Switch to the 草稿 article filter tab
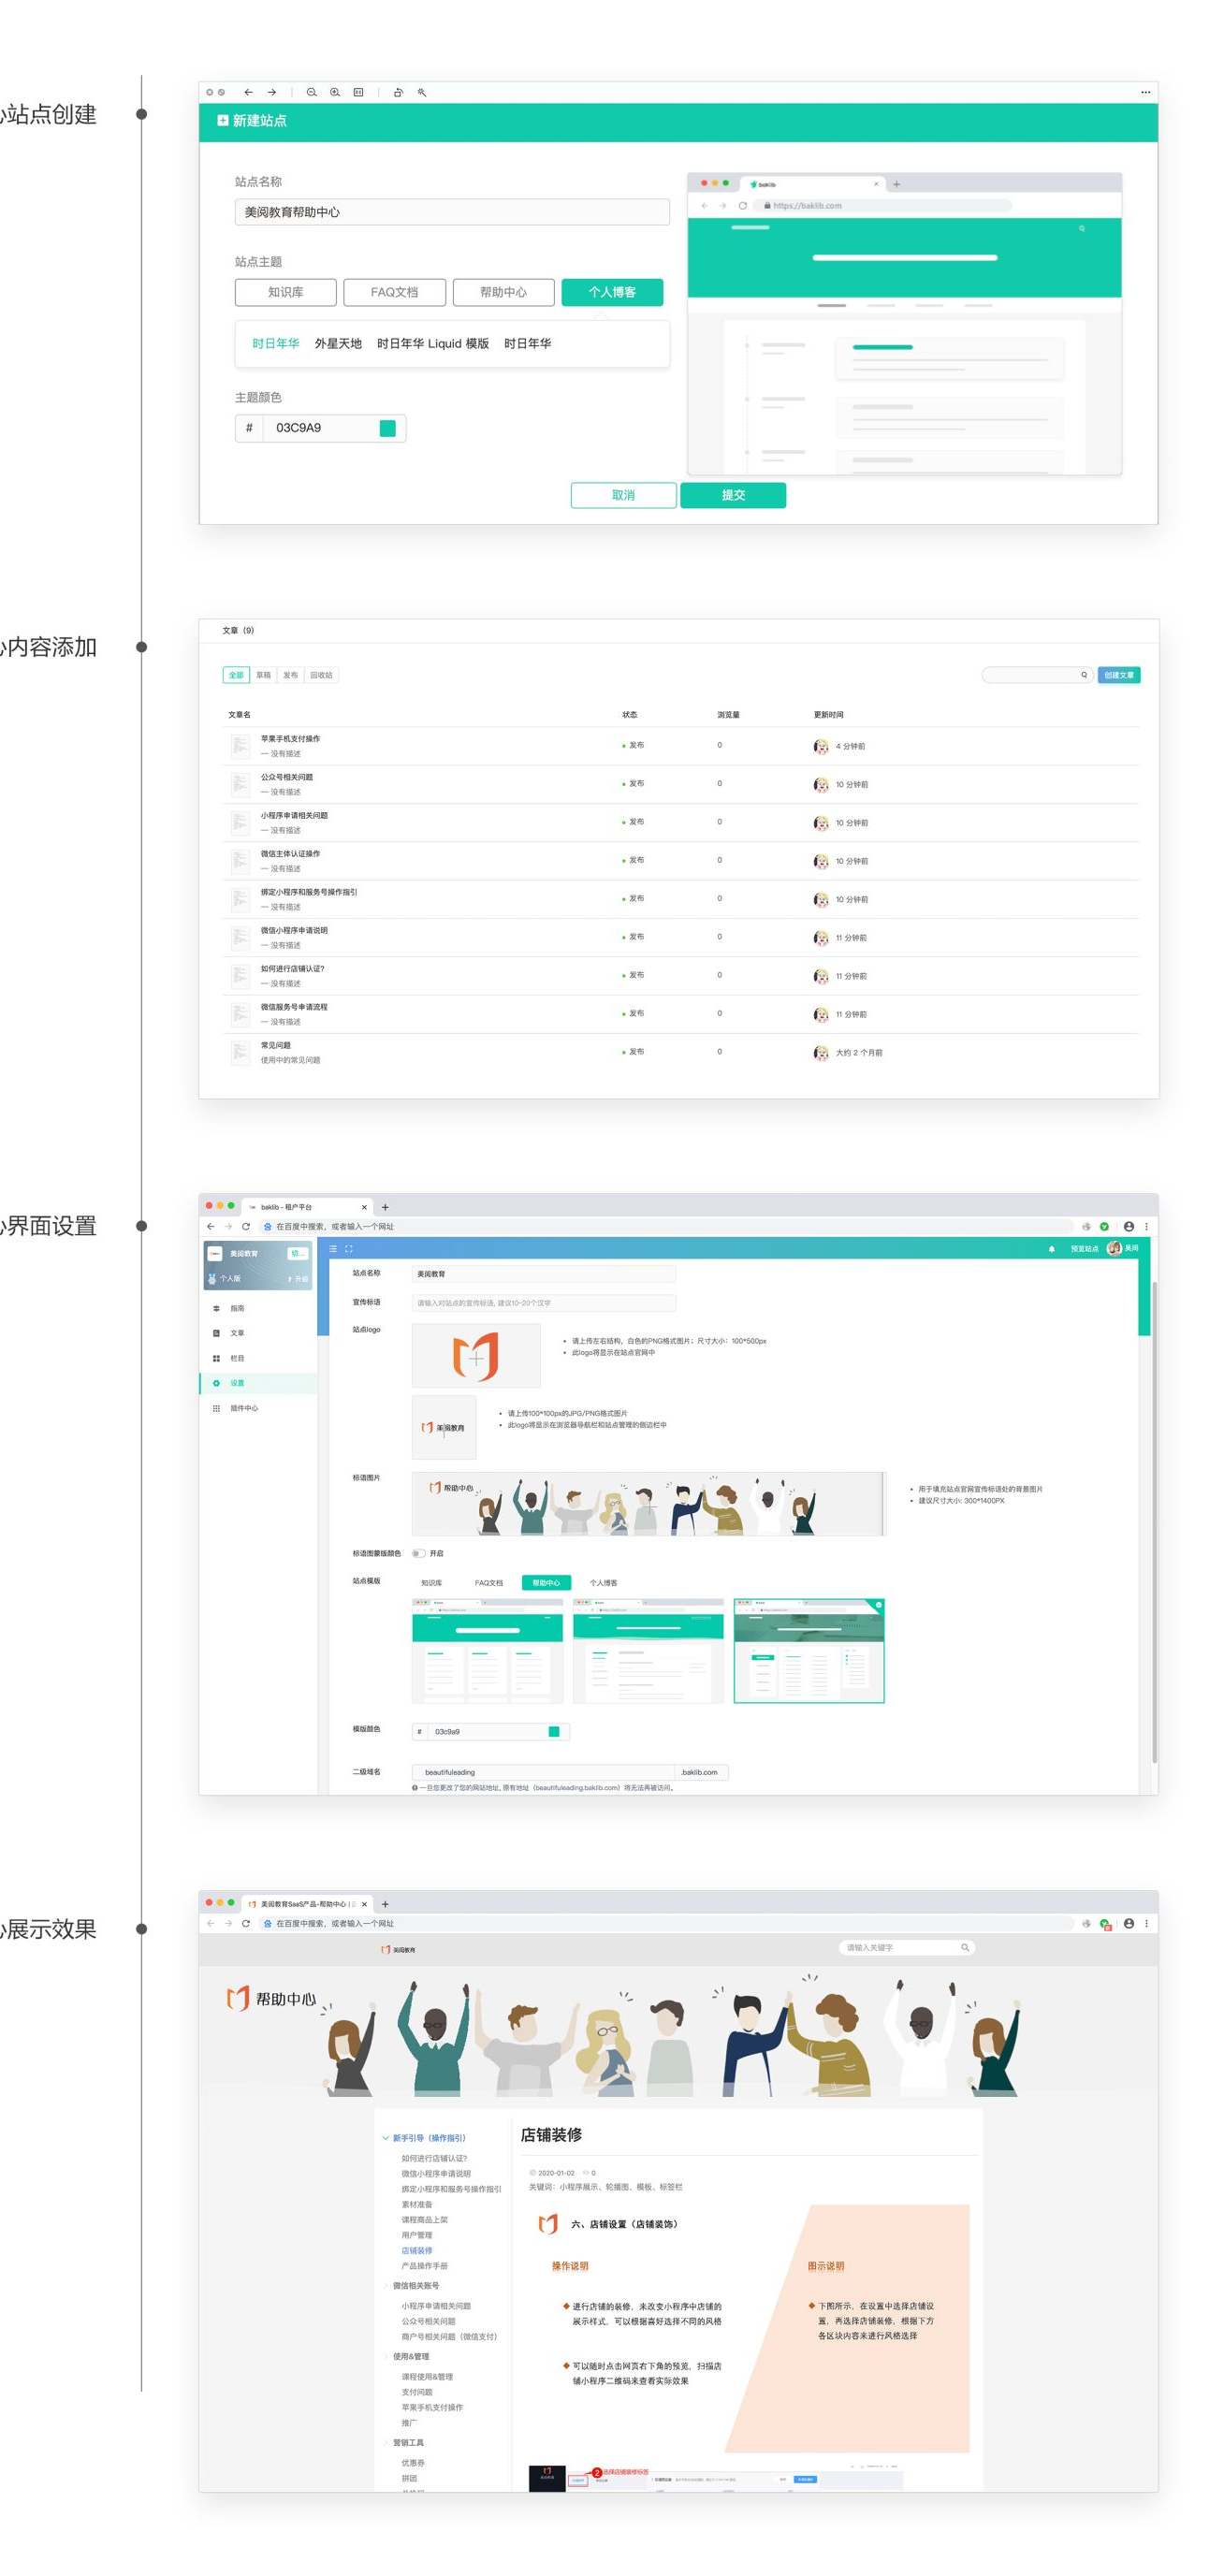Screen dimensions: 1224x2576 tap(263, 675)
